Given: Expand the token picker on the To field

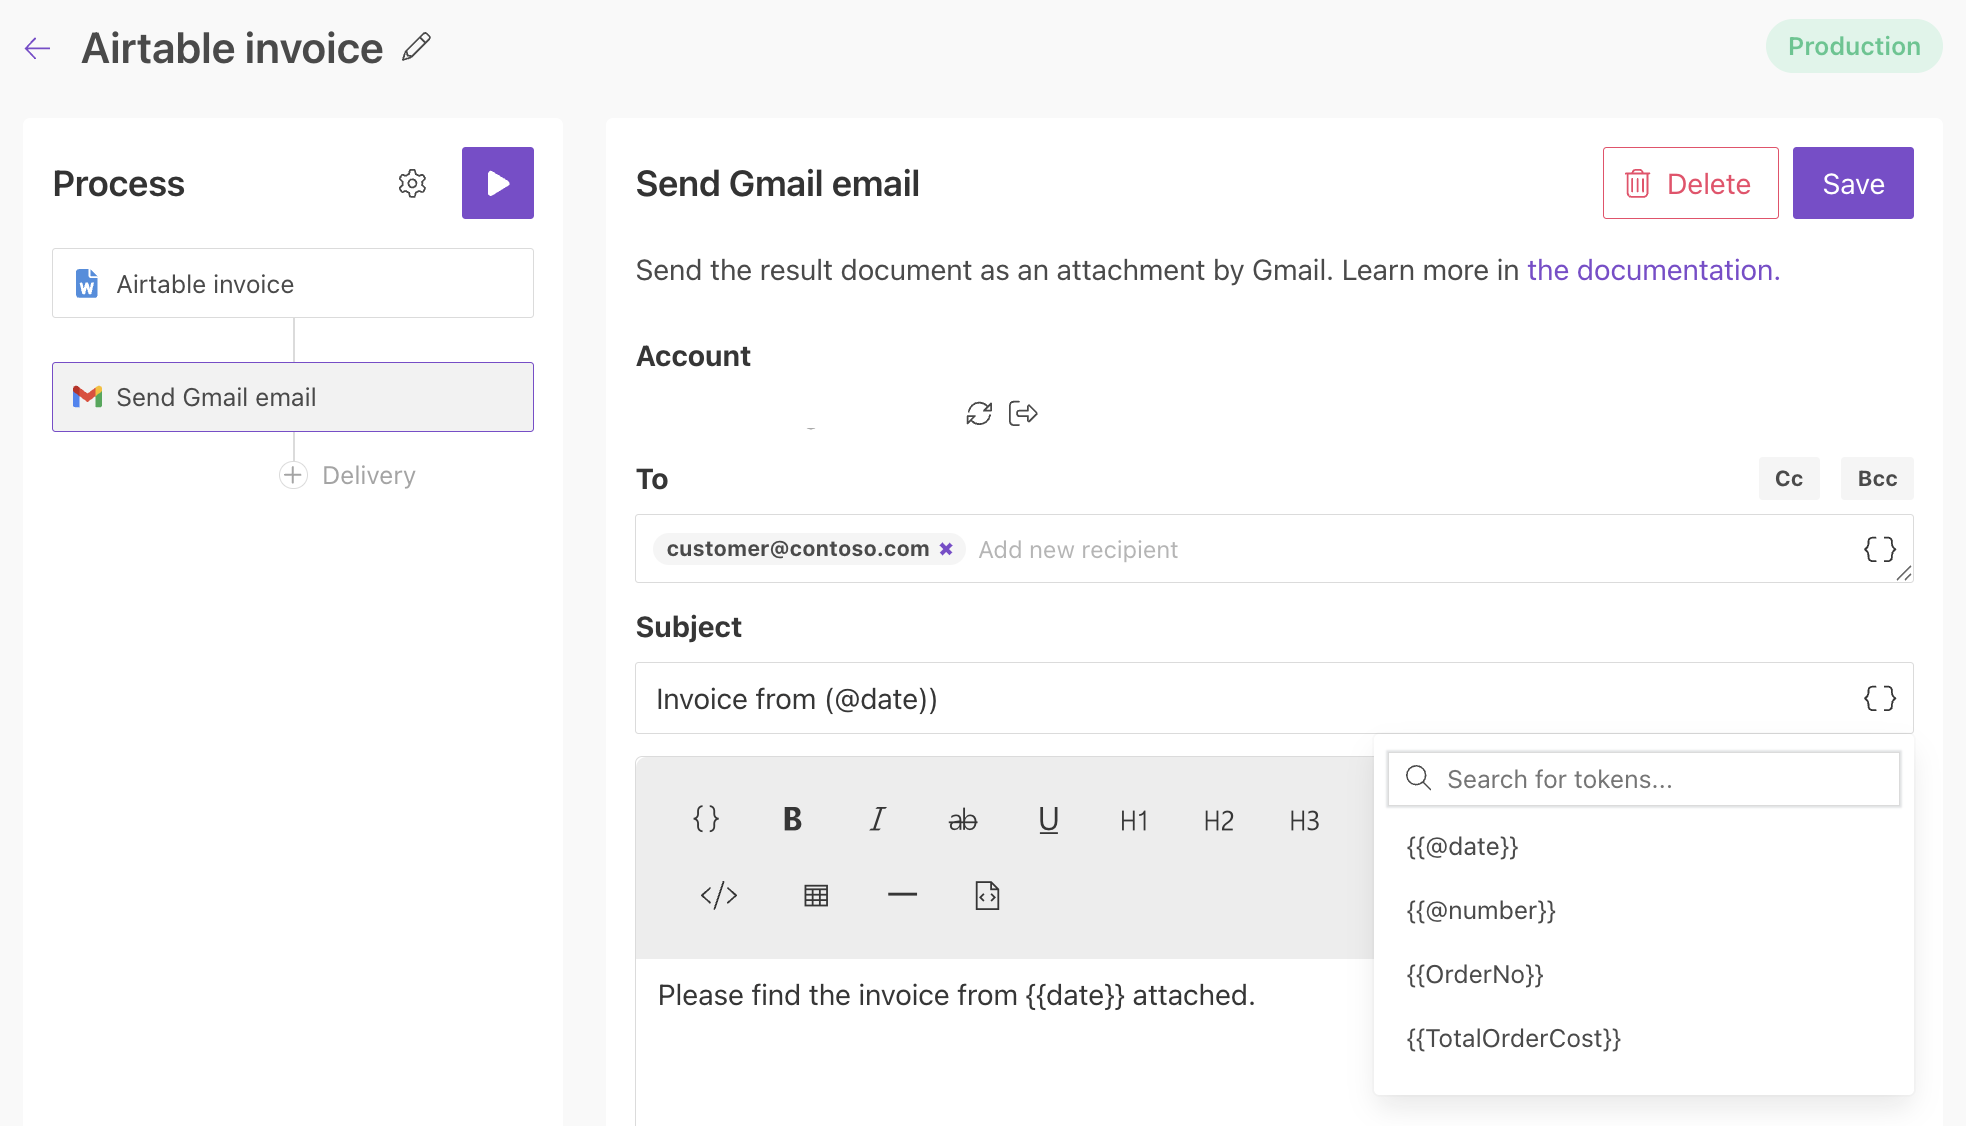Looking at the screenshot, I should 1879,548.
